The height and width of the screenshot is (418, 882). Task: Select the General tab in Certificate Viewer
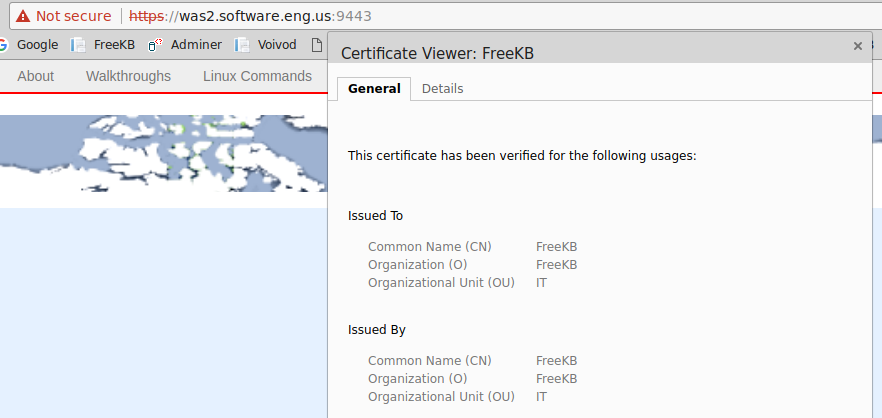(374, 89)
